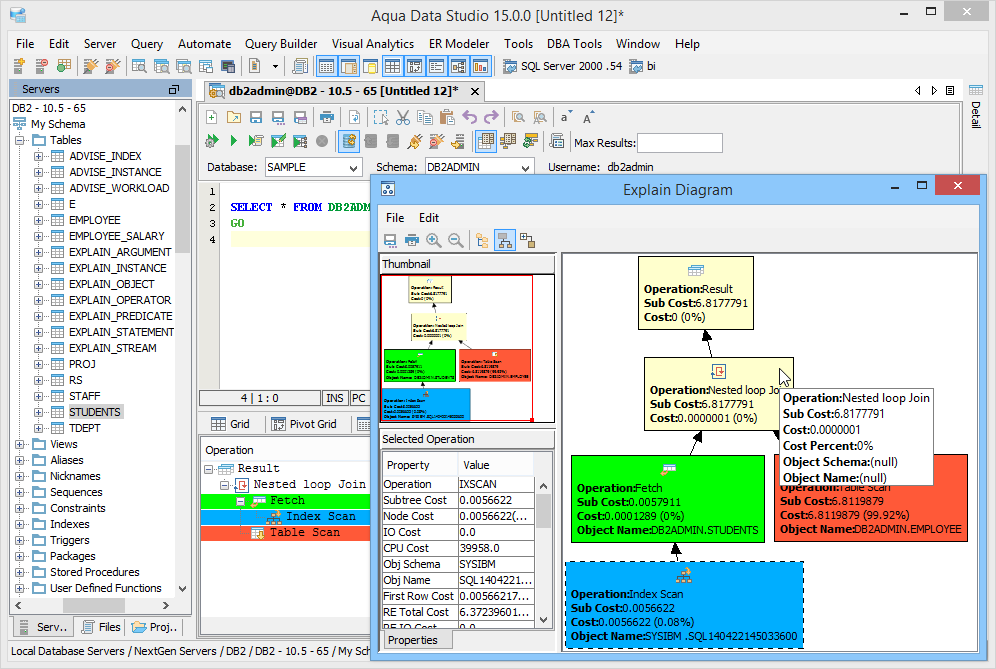Viewport: 996px width, 669px height.
Task: Expand the Indexes folder in Servers tree
Action: click(x=20, y=524)
